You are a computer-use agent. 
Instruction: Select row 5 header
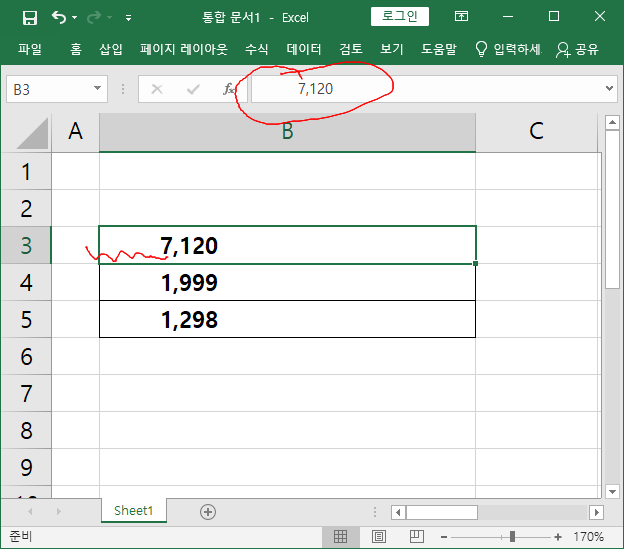tap(26, 319)
